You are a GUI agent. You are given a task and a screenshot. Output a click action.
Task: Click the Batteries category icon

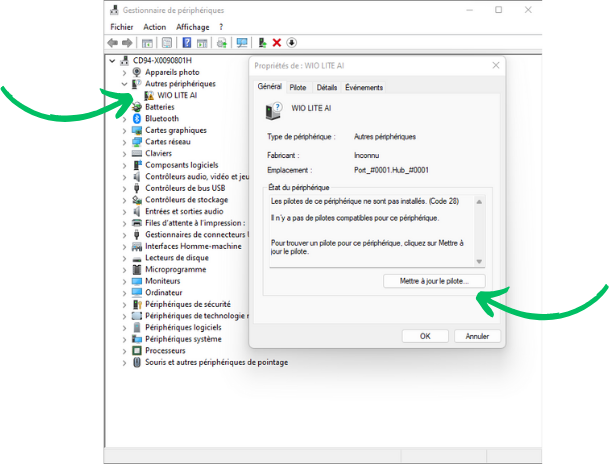(x=137, y=107)
